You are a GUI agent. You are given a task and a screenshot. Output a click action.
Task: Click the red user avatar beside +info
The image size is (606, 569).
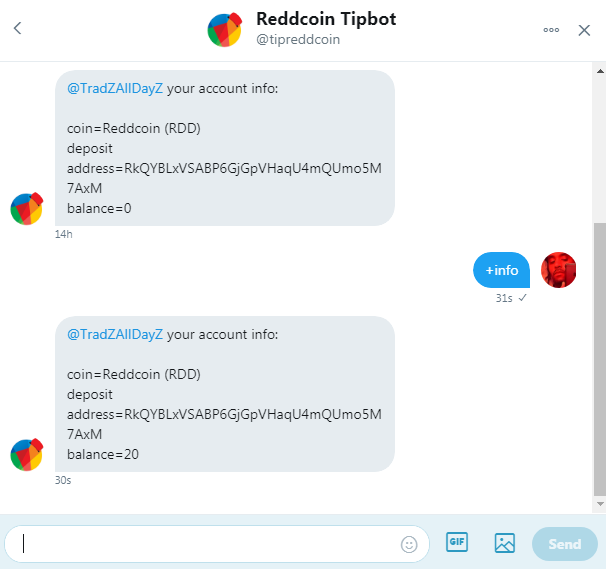pyautogui.click(x=558, y=270)
